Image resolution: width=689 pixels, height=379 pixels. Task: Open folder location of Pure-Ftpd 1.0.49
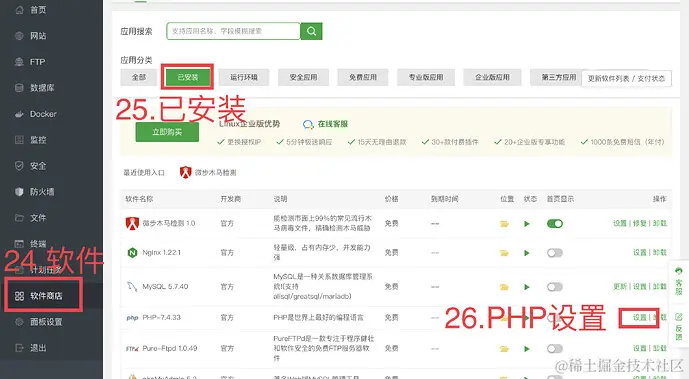click(504, 349)
